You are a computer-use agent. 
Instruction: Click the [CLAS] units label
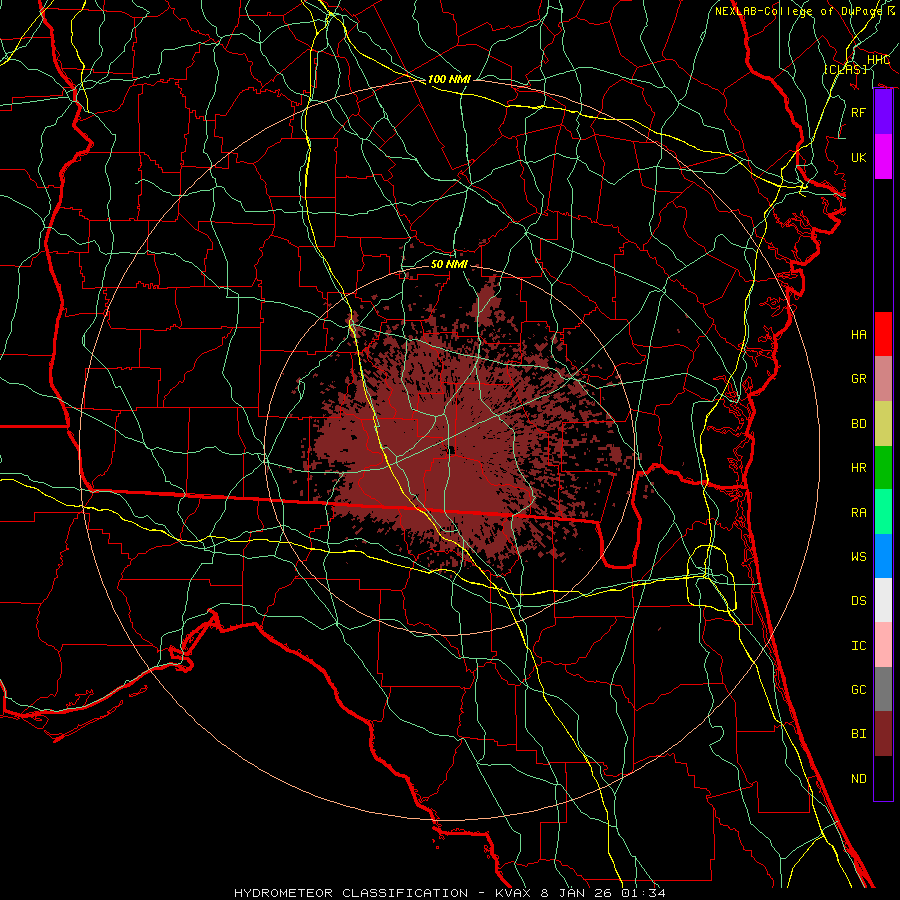point(845,69)
